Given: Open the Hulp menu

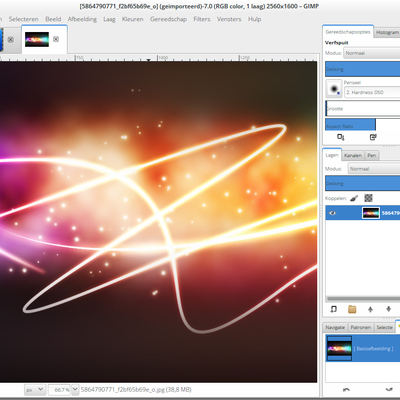Looking at the screenshot, I should [x=254, y=19].
